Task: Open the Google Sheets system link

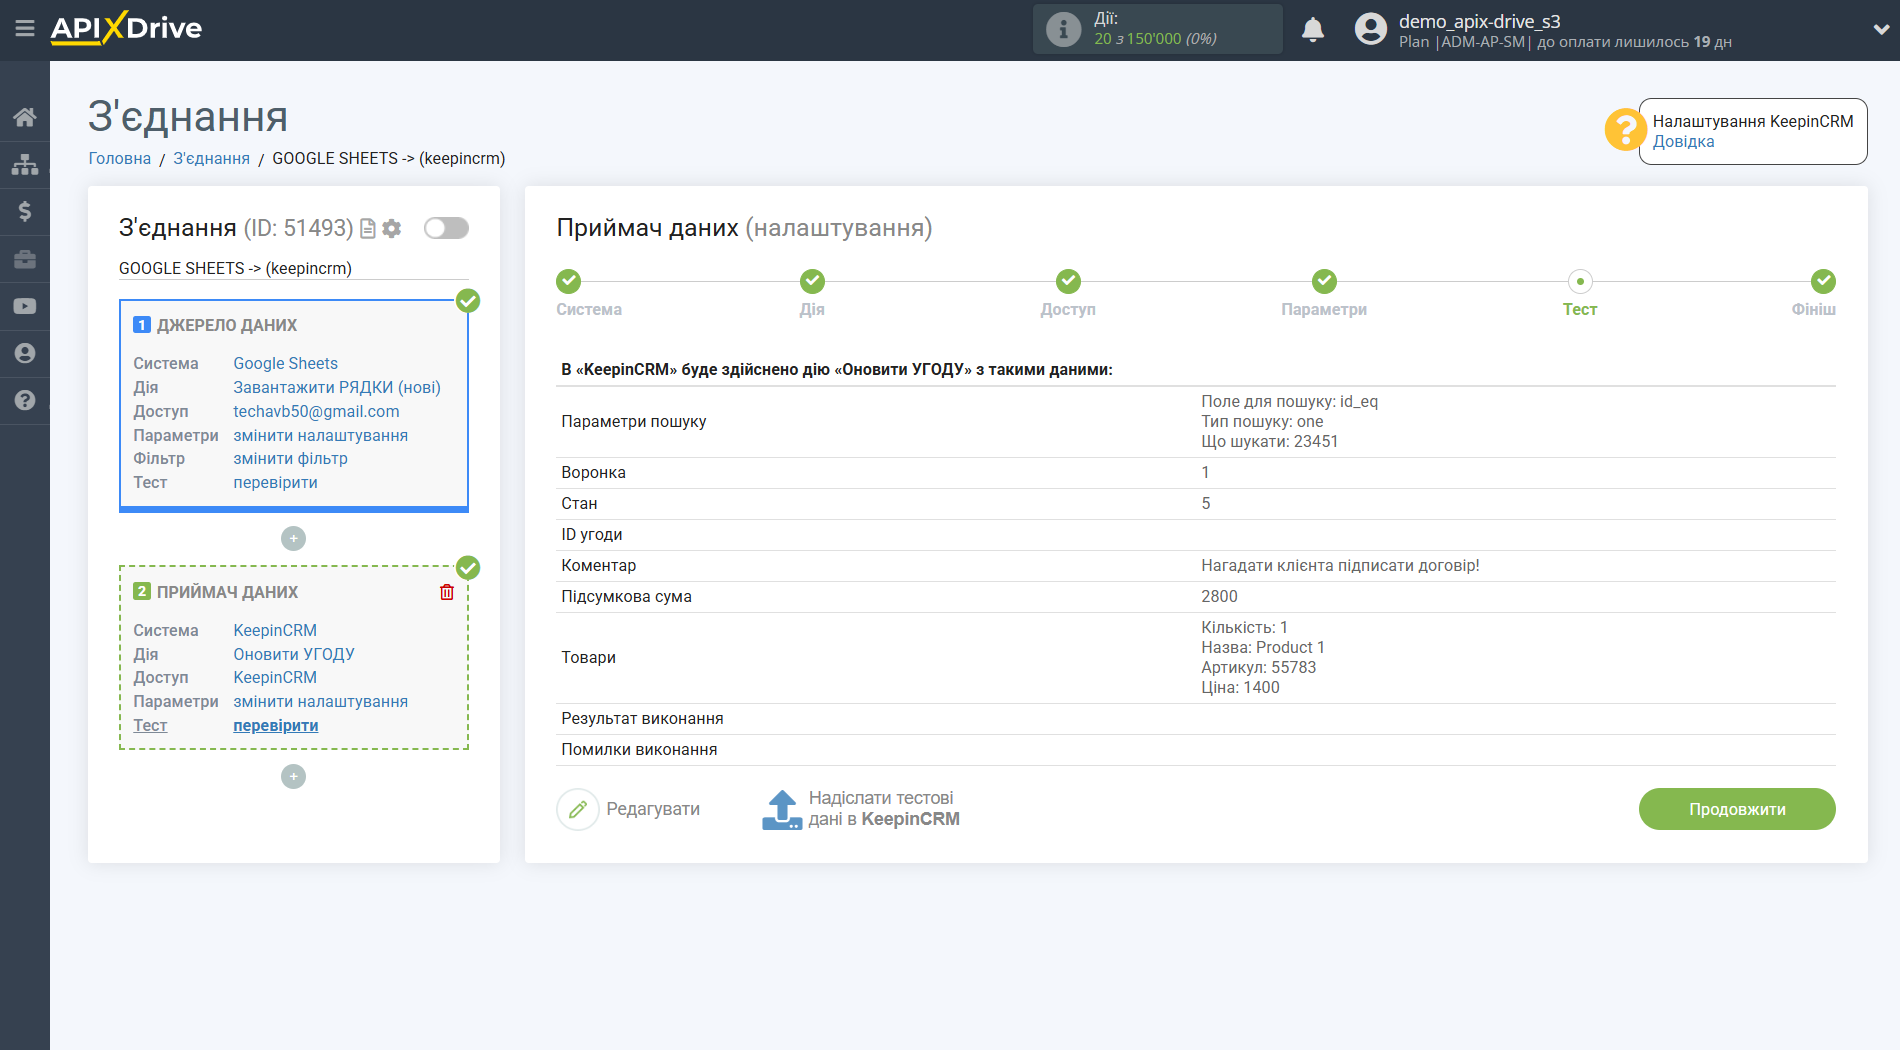Action: (x=285, y=364)
